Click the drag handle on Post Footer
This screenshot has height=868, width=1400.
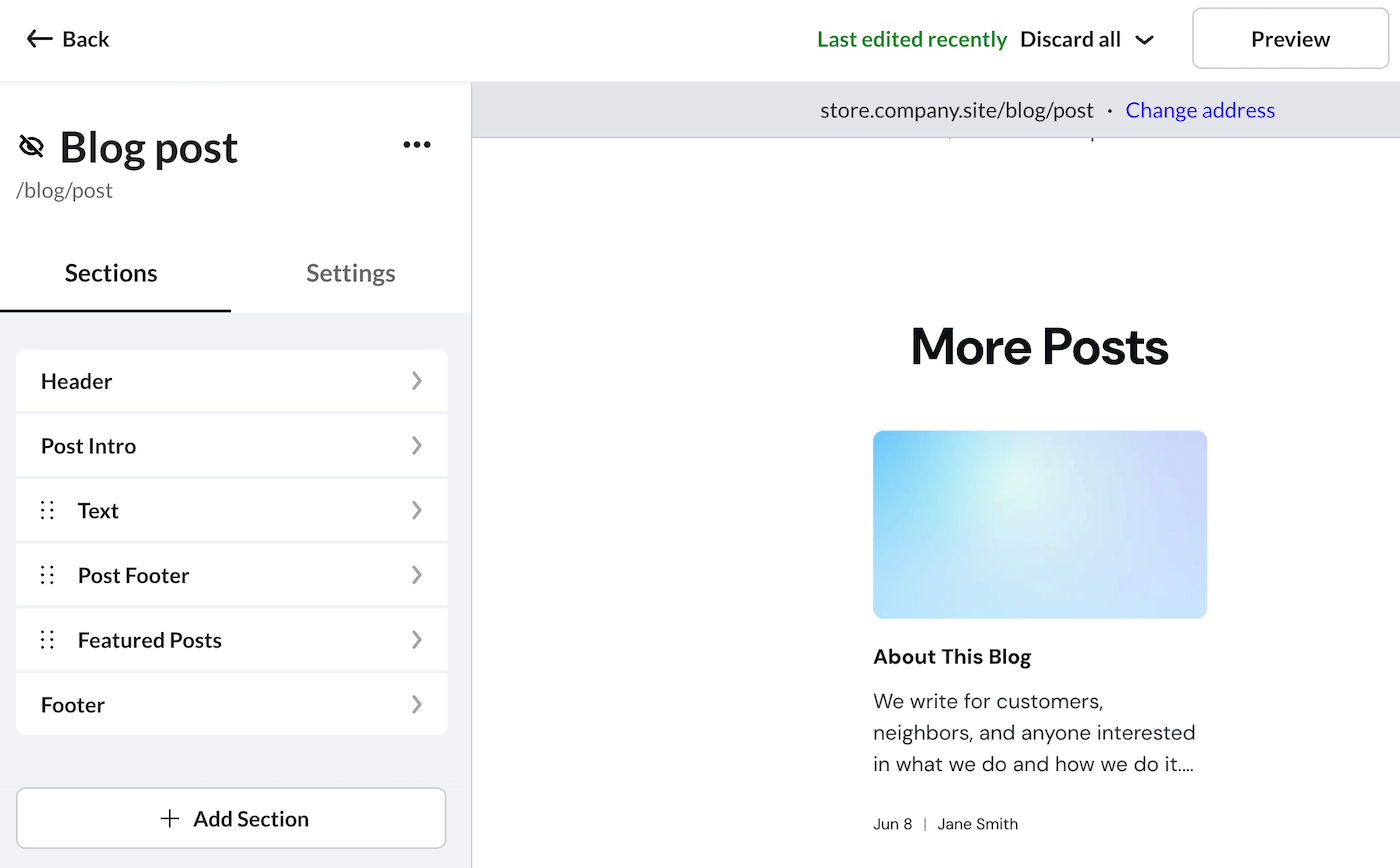click(47, 575)
